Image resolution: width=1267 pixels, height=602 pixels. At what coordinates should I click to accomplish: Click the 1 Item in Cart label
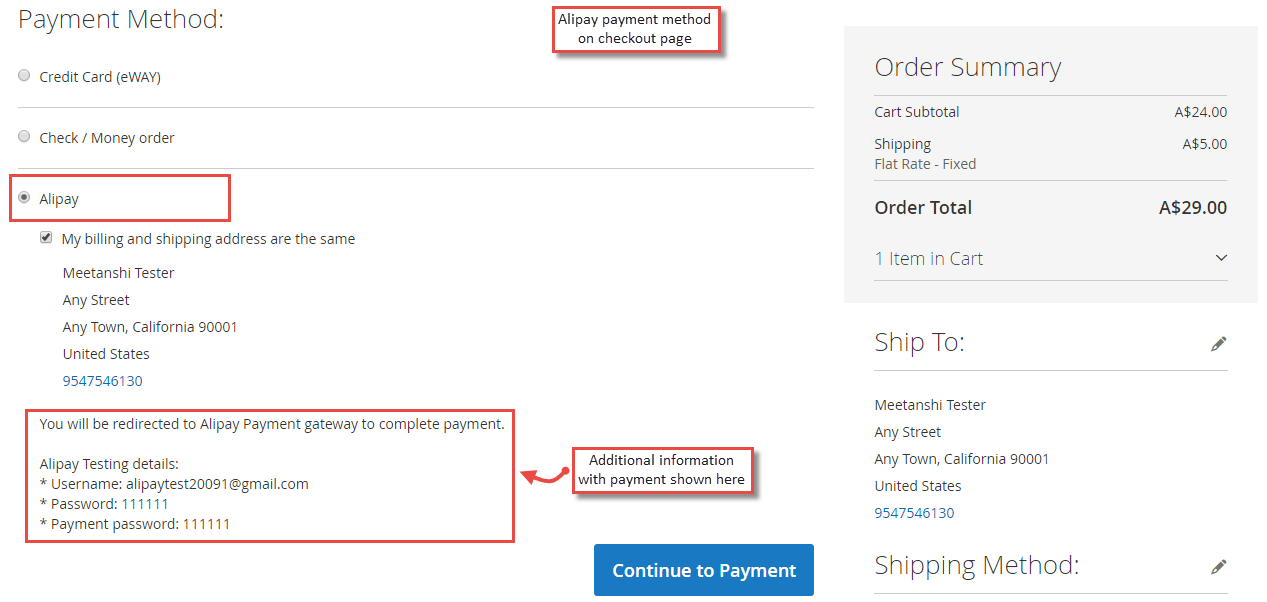(928, 258)
